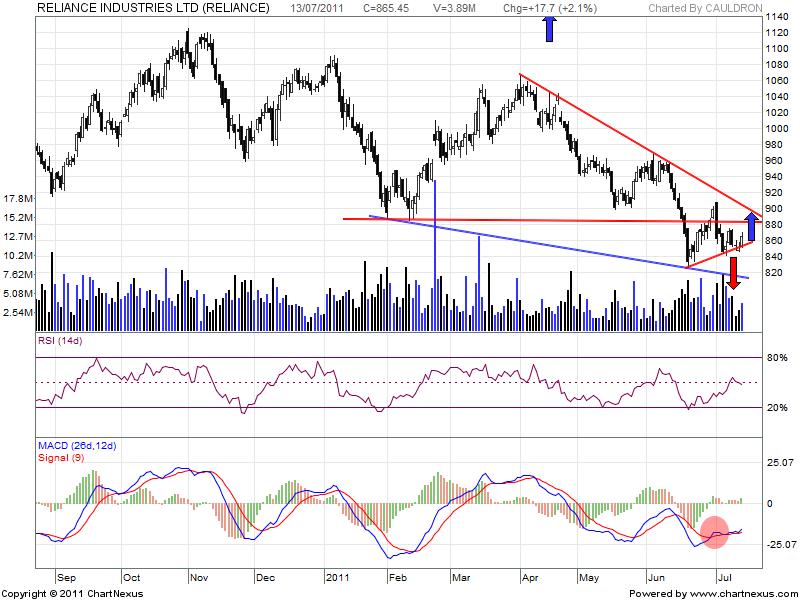Select the Nov label on the time axis
Screen dimensions: 800x600
198,577
